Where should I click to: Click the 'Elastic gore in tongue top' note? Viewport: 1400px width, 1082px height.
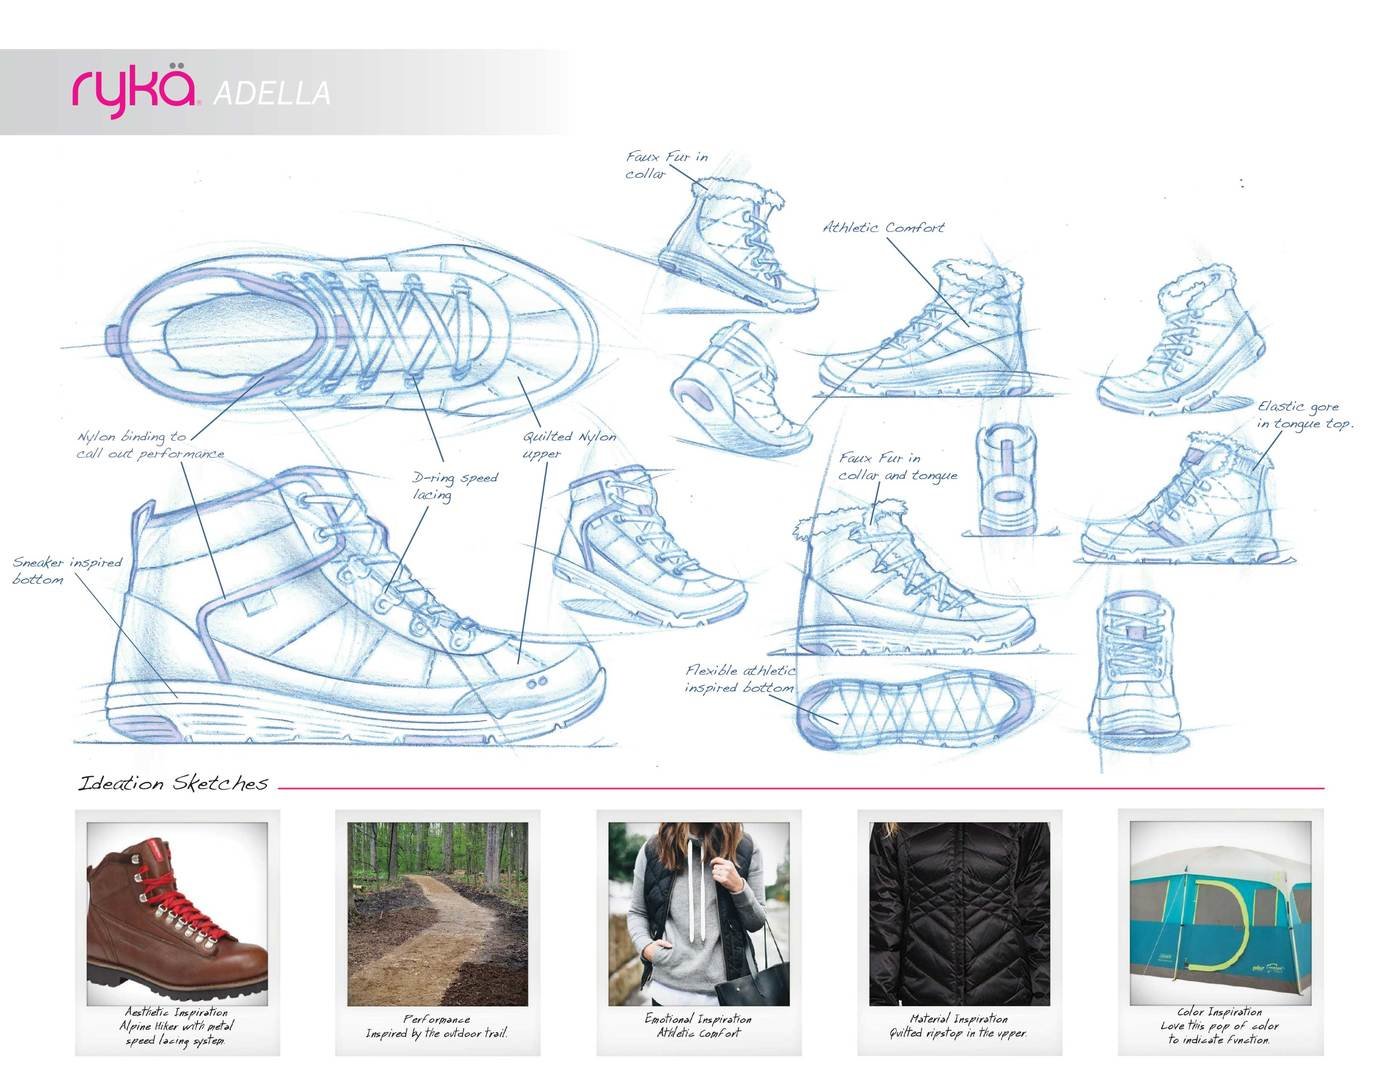(1303, 415)
